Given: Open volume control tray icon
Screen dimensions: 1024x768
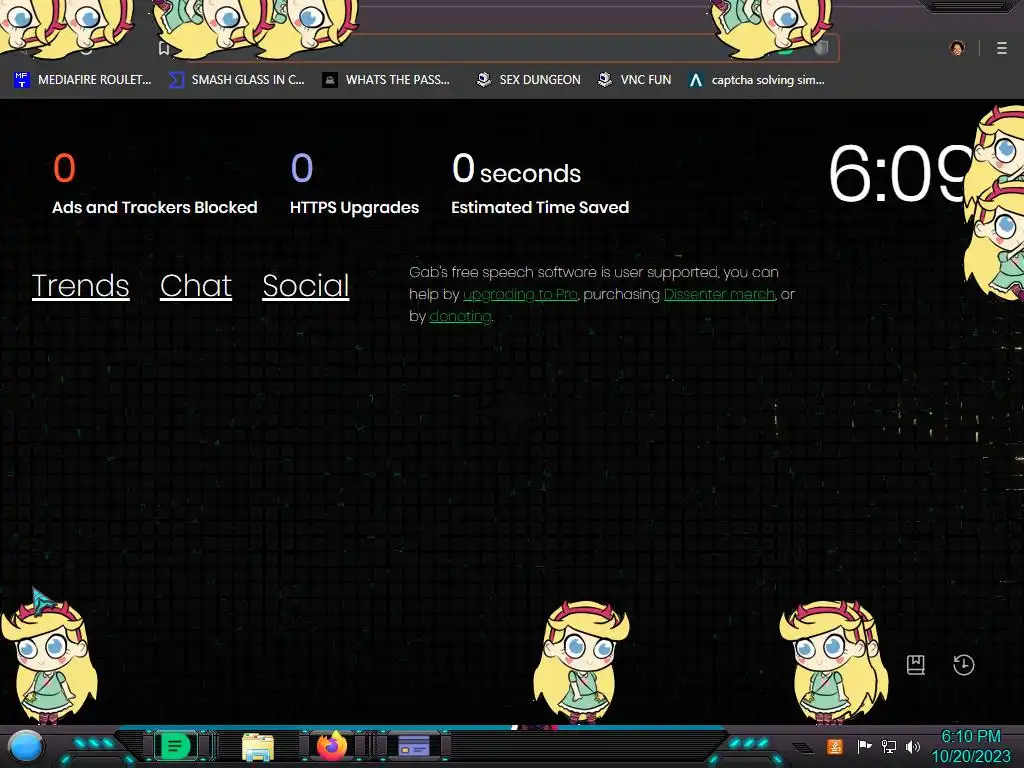Looking at the screenshot, I should click(913, 746).
